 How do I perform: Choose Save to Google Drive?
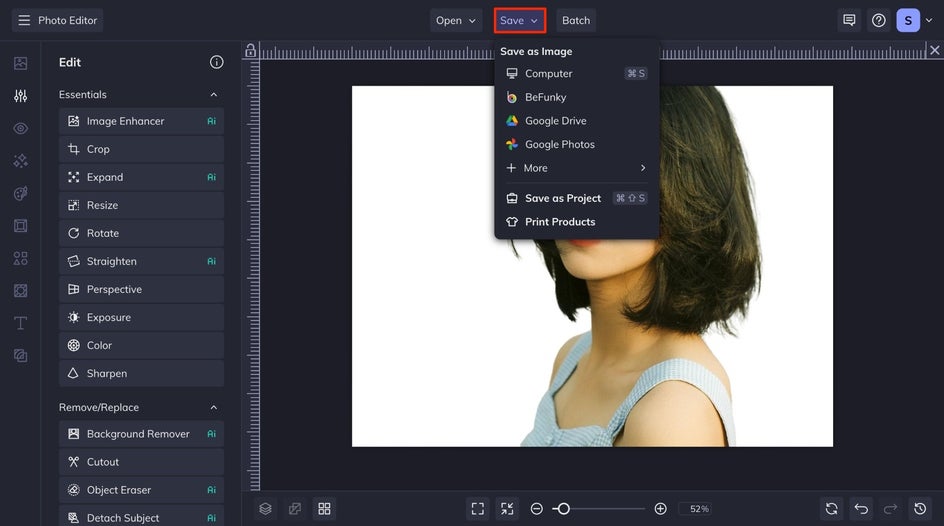tap(555, 121)
